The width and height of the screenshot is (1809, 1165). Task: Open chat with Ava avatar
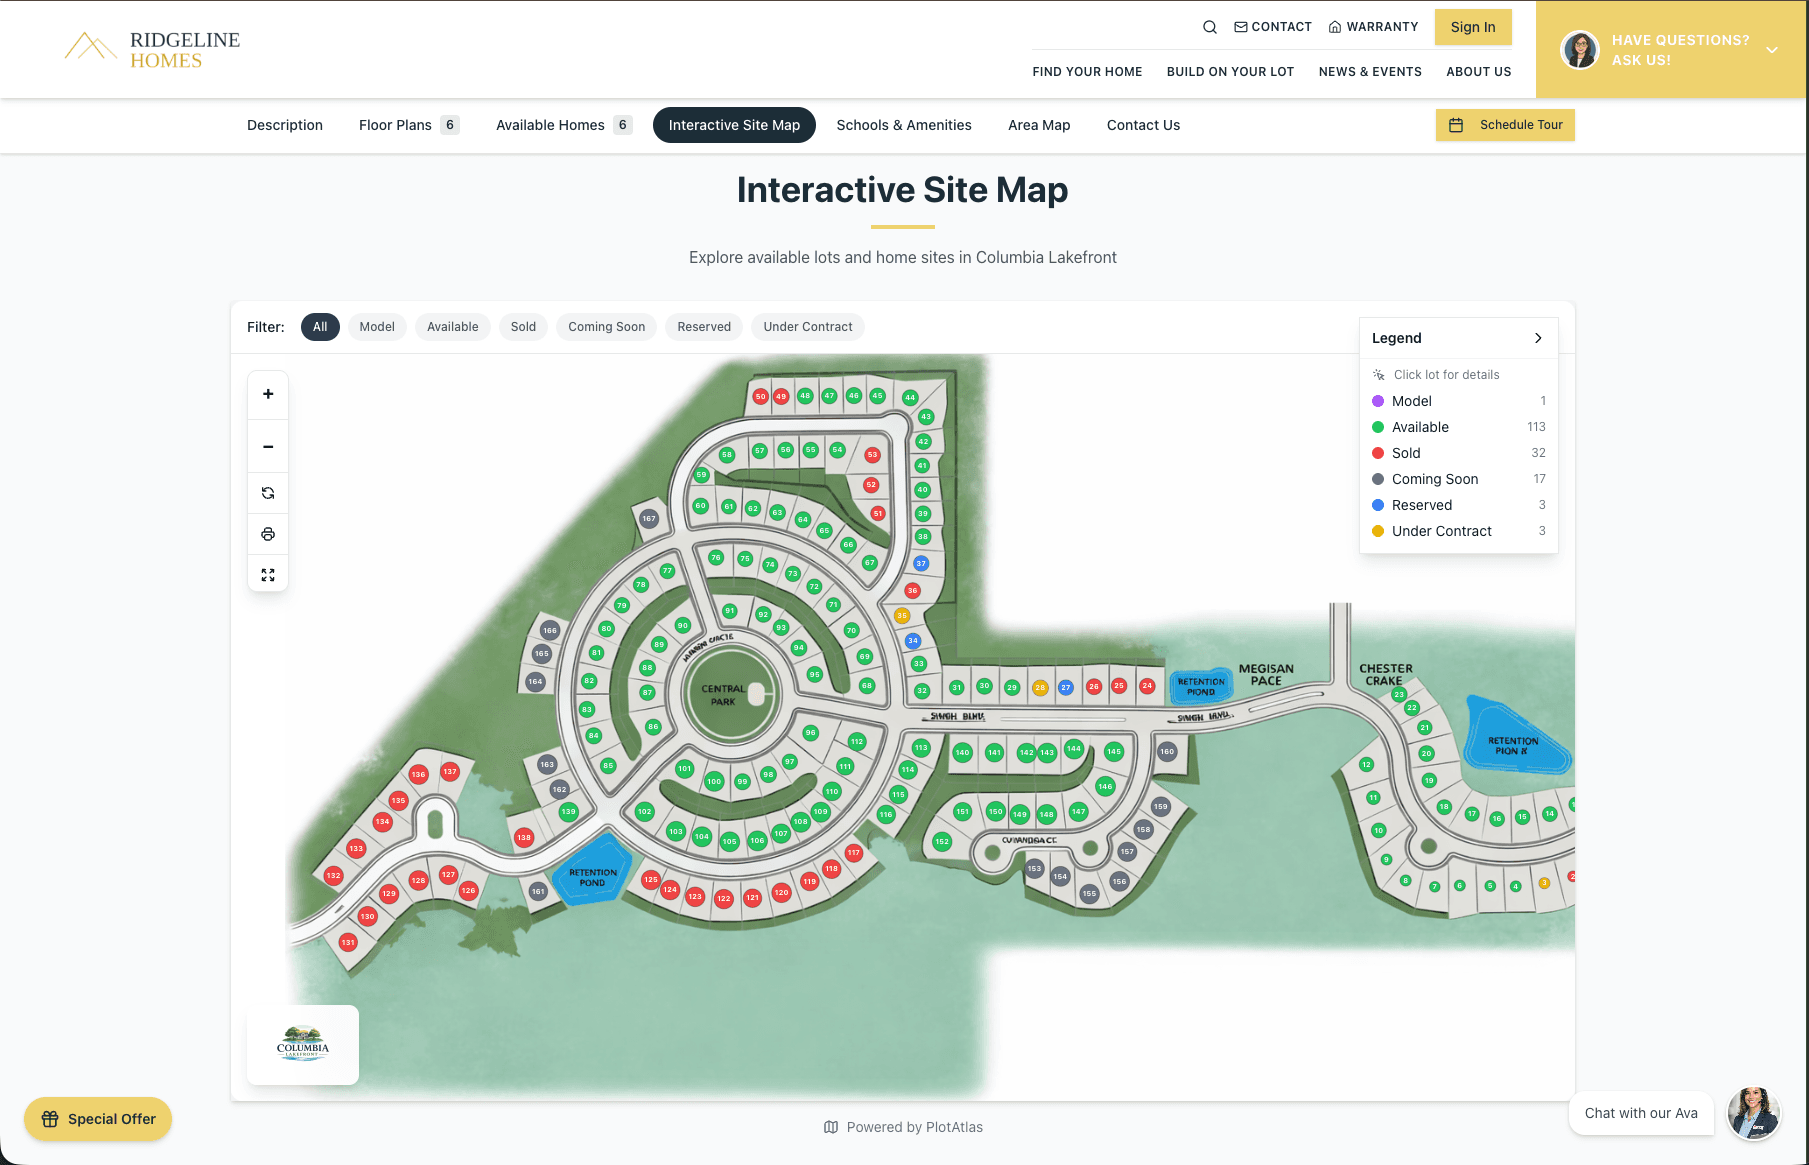click(1753, 1113)
